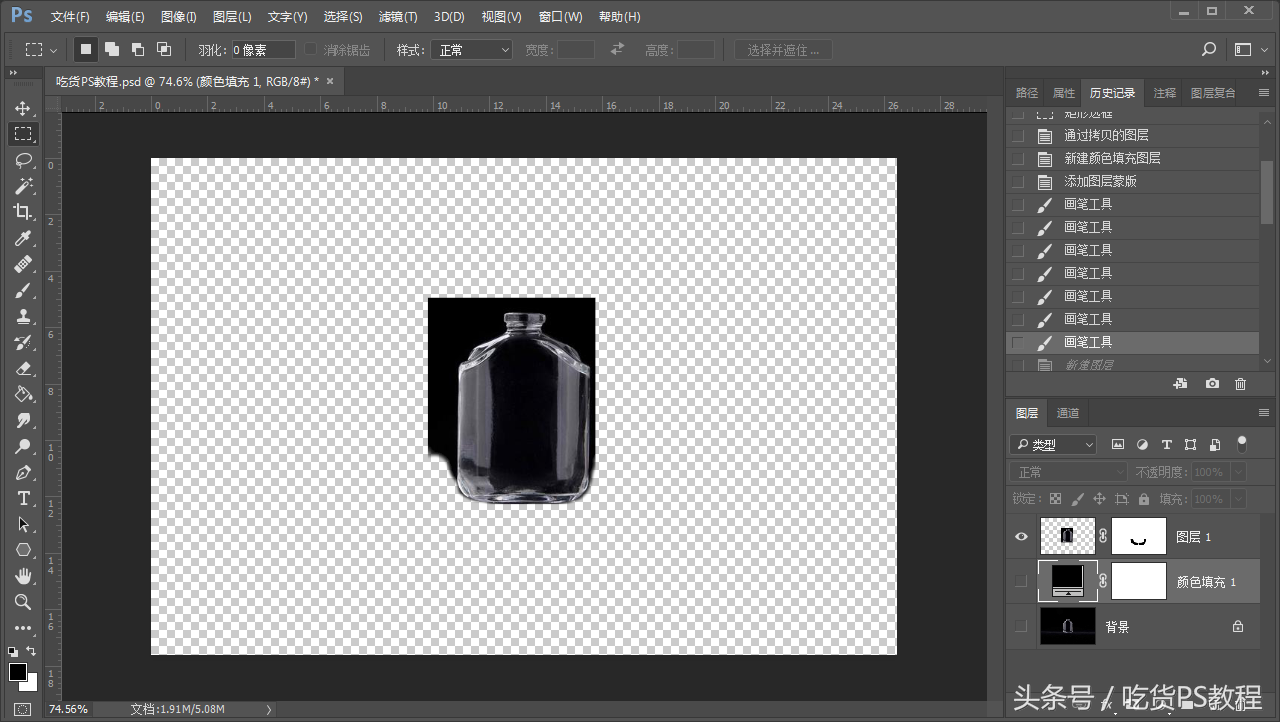The height and width of the screenshot is (722, 1280).
Task: Show the 颜色填充 1 layer visibility
Action: 1021,581
